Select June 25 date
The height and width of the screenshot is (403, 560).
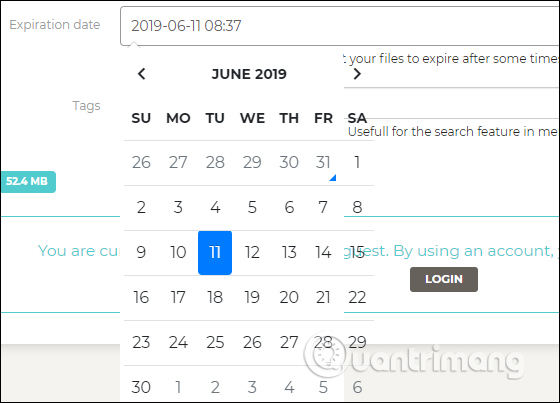click(215, 343)
